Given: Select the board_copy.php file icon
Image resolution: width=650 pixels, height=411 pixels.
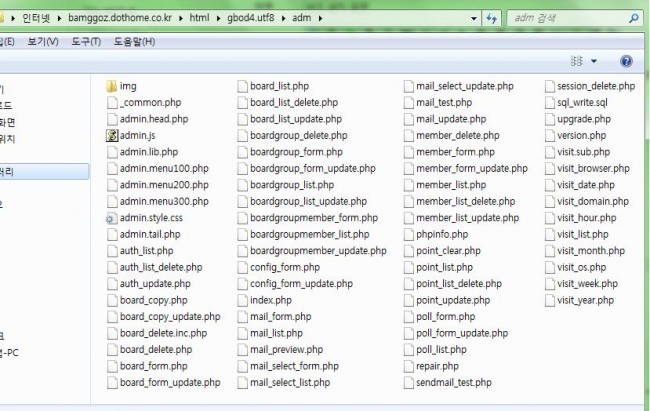Looking at the screenshot, I should pyautogui.click(x=112, y=300).
